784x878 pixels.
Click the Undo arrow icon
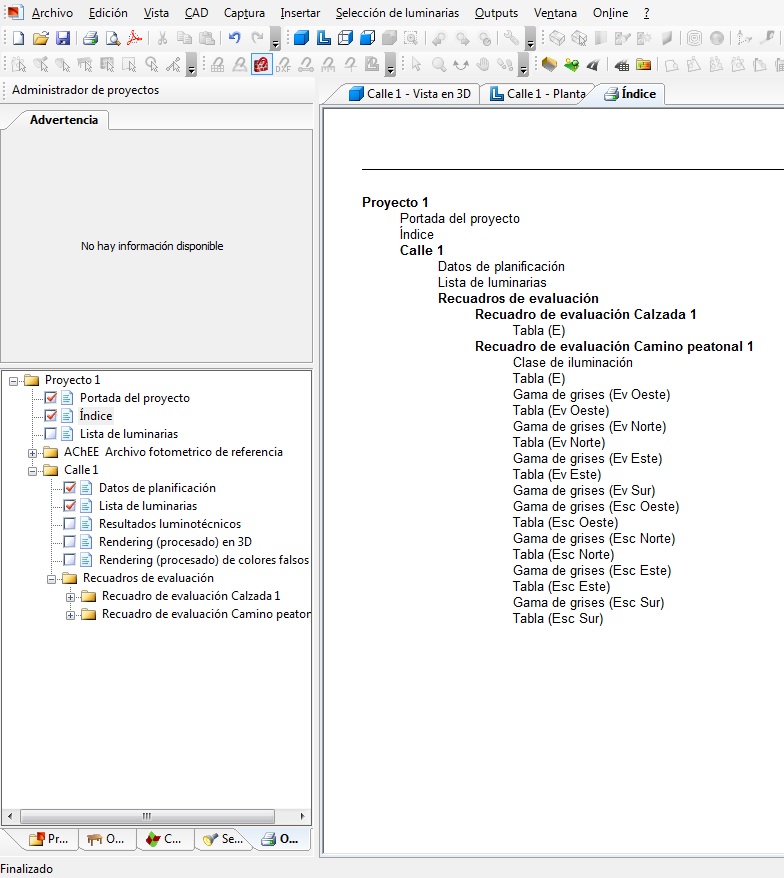coord(235,39)
